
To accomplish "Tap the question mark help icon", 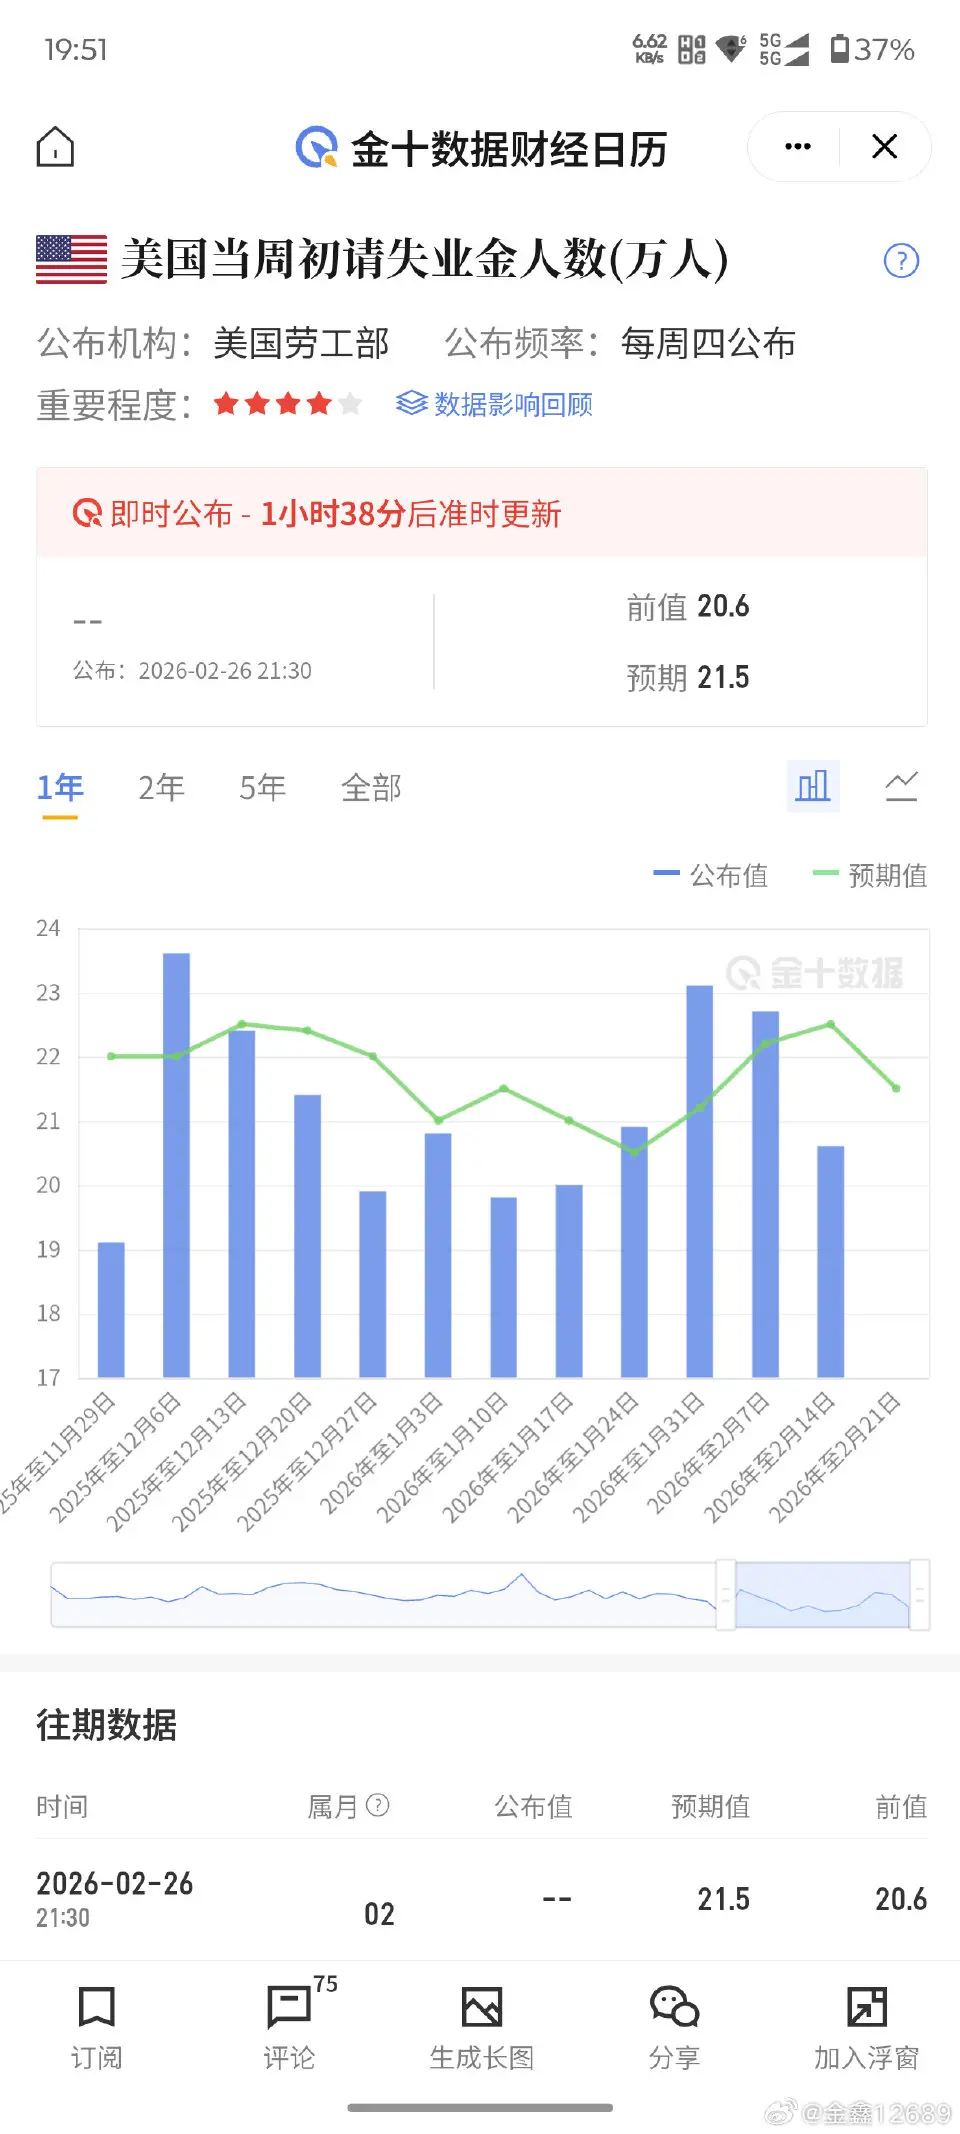I will coord(901,261).
